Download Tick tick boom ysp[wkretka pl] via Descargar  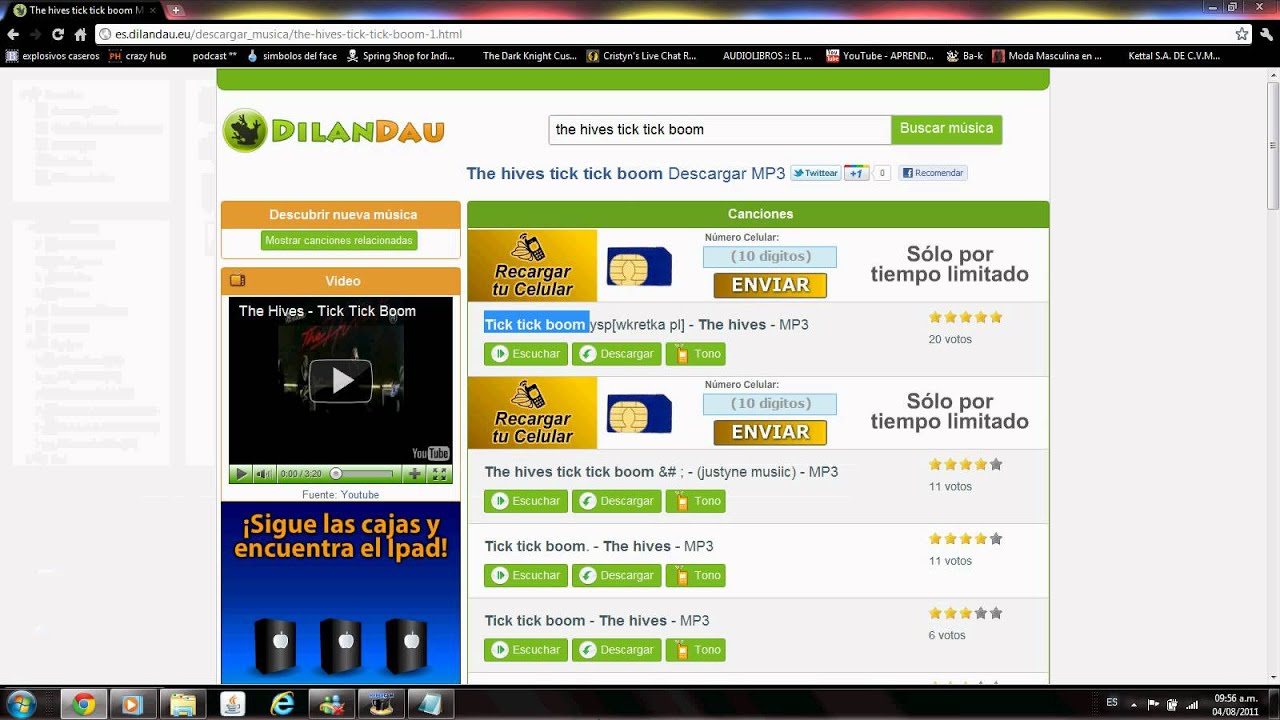[x=616, y=354]
